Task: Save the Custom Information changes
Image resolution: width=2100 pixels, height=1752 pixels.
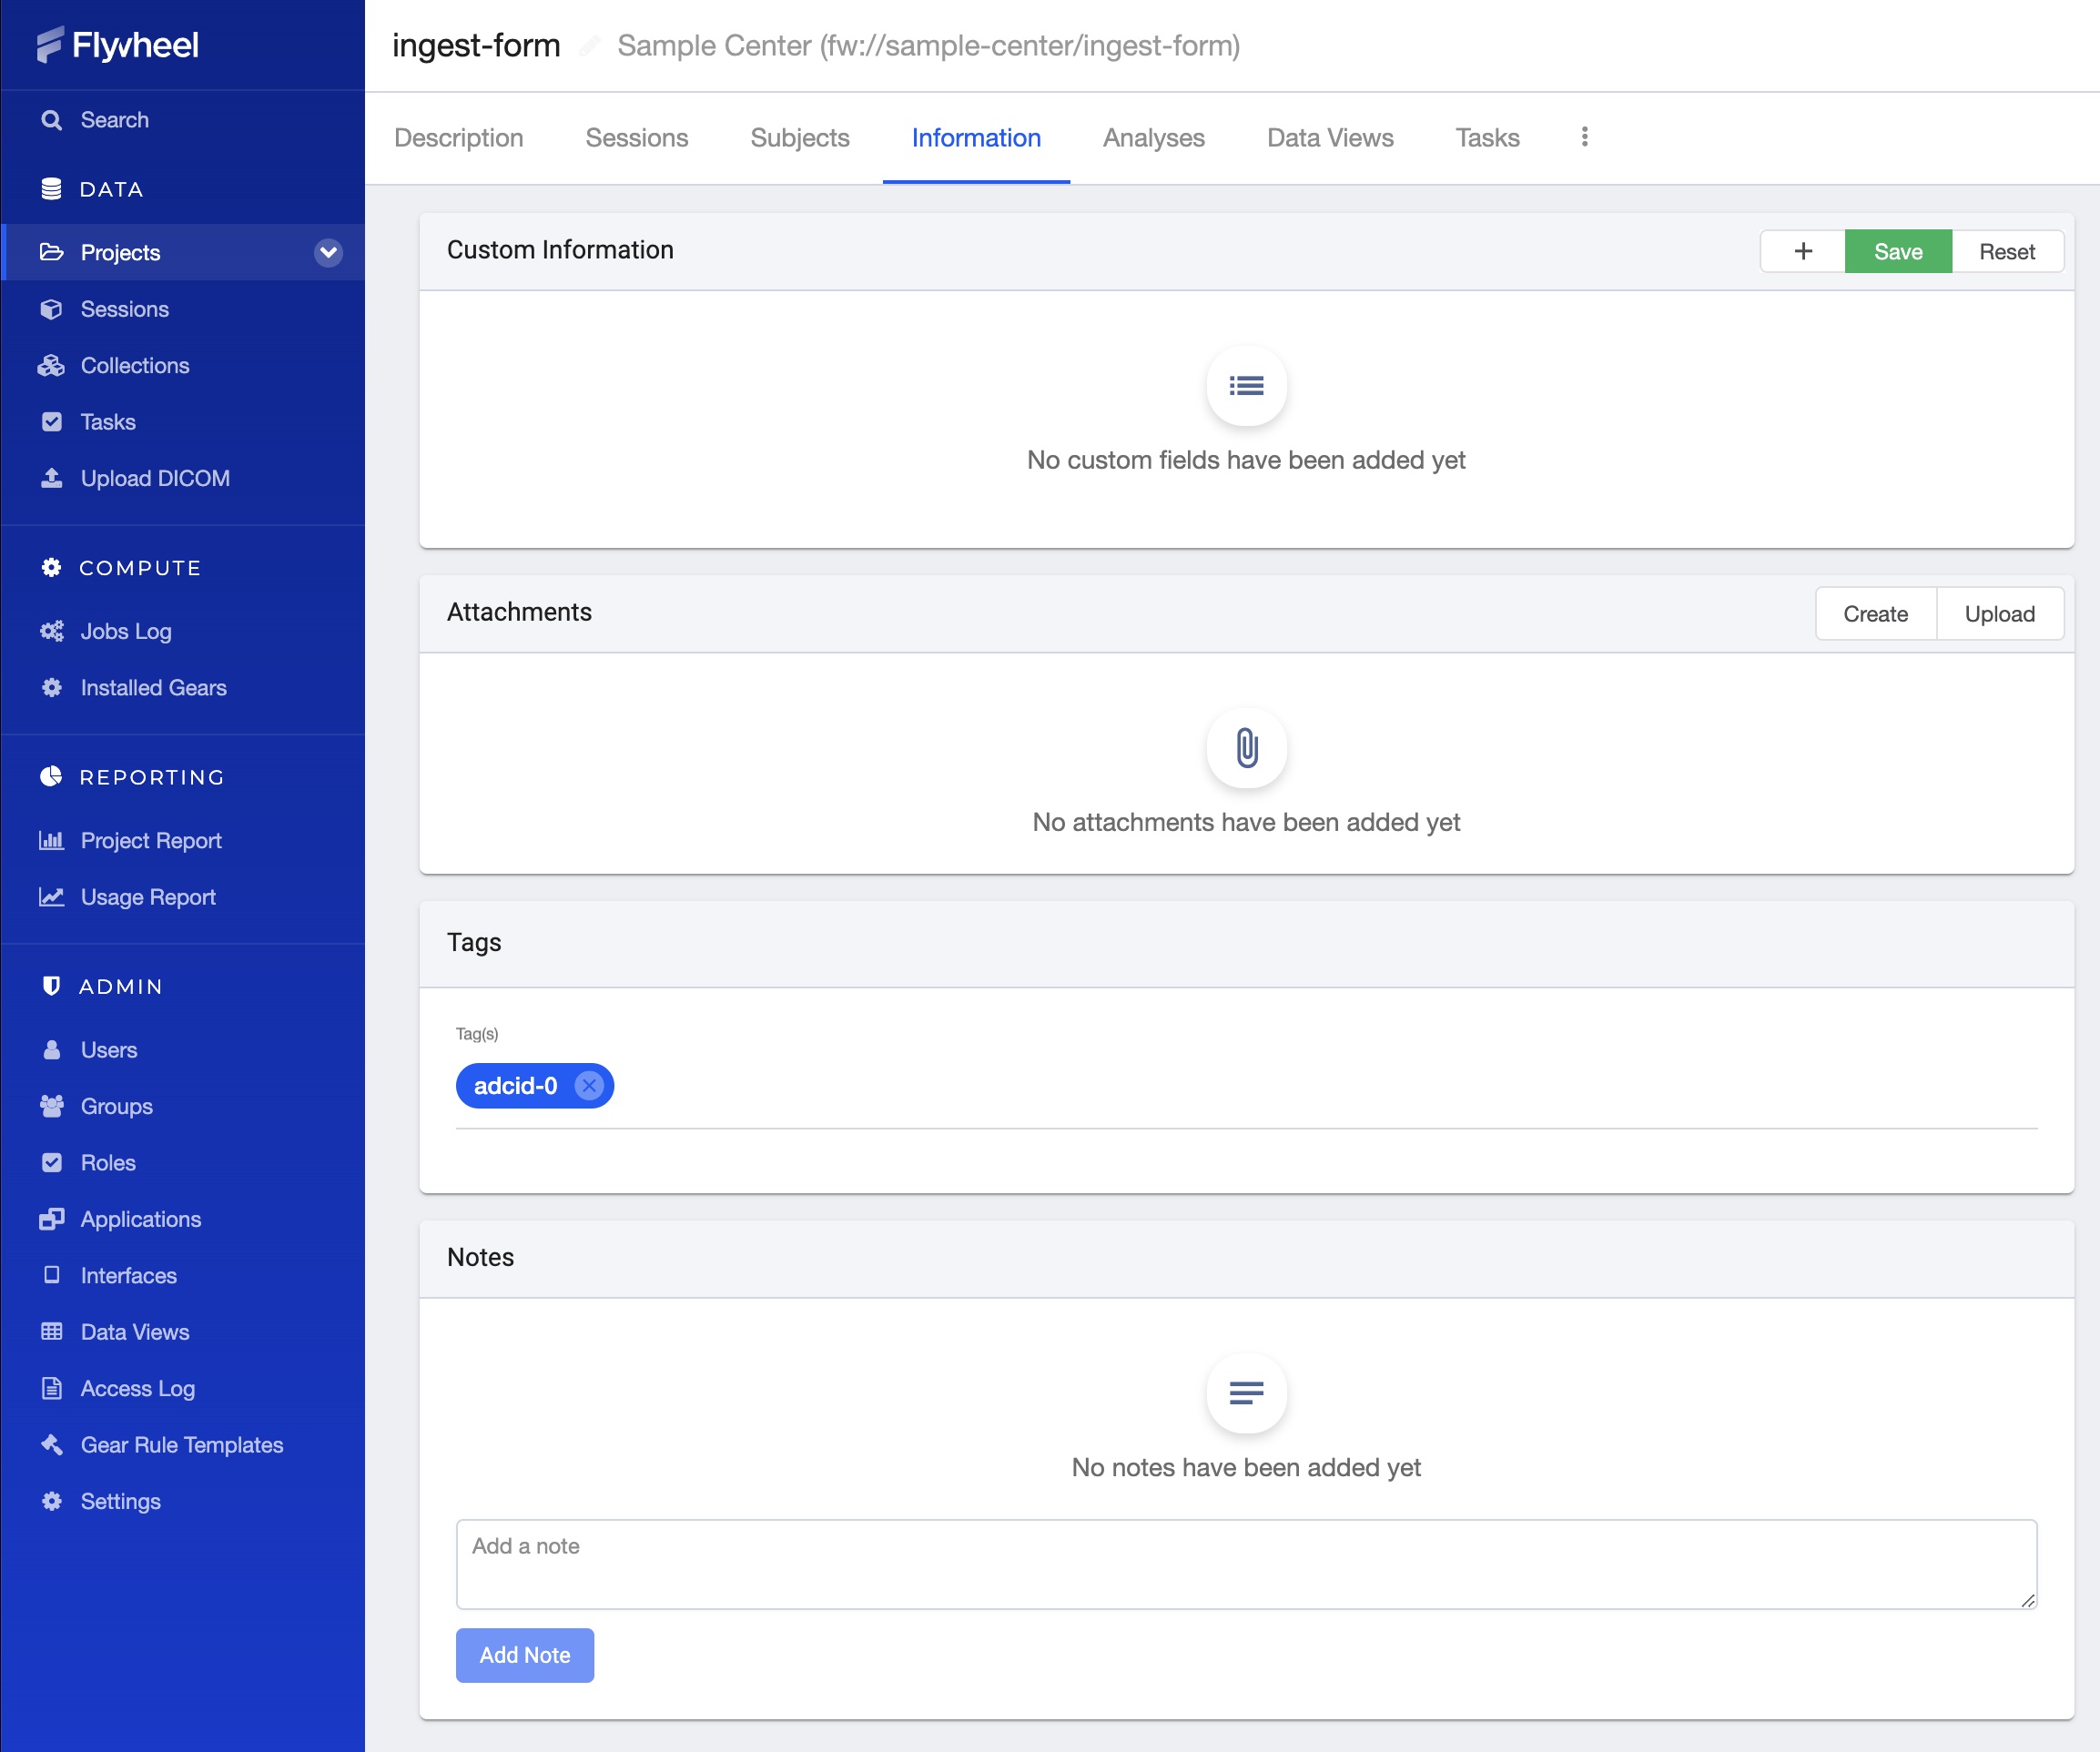Action: click(1897, 251)
